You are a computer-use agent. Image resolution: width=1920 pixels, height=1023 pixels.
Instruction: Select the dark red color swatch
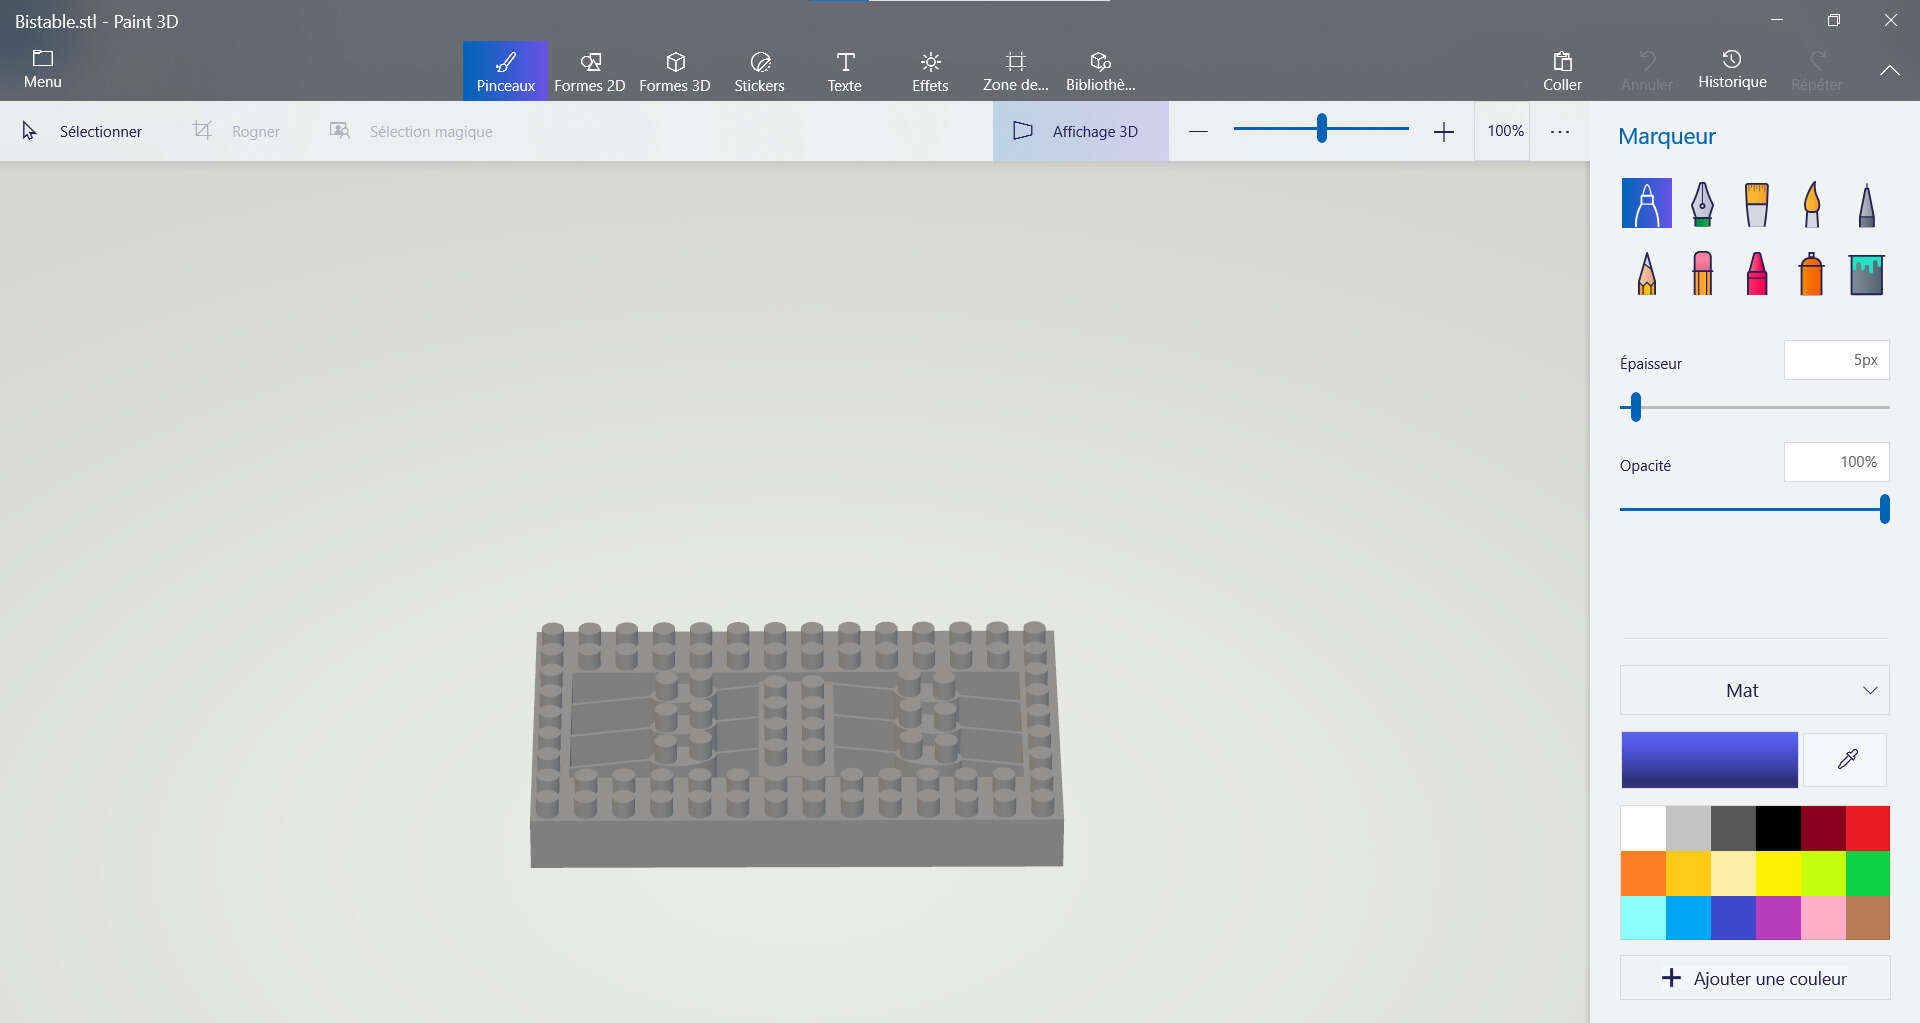[1823, 828]
